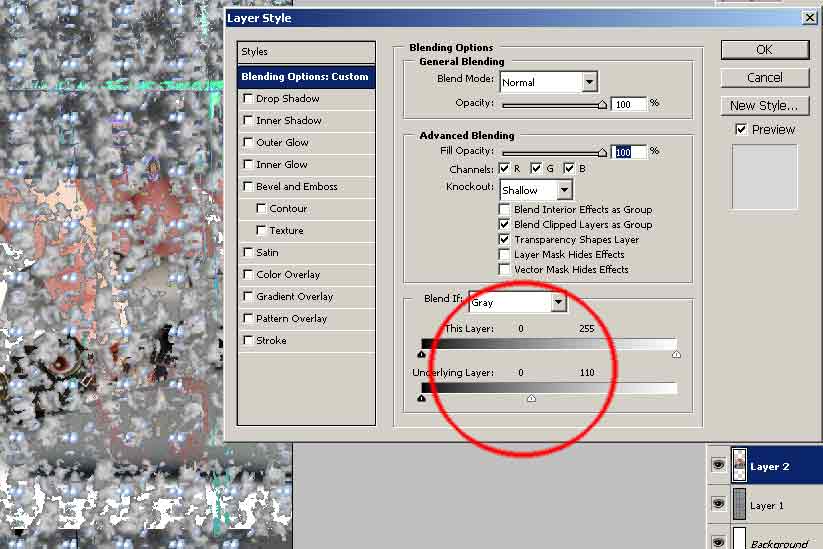Enable the Outer Glow checkbox

(x=248, y=142)
